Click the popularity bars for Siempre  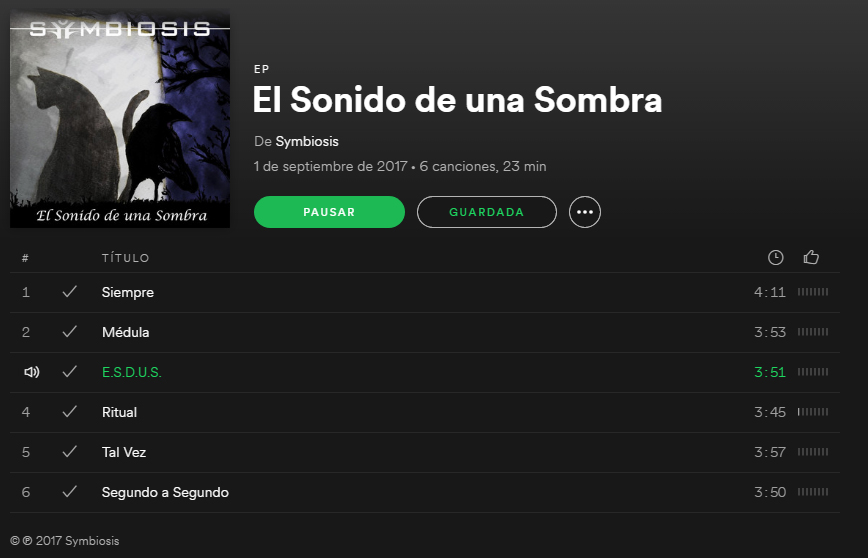[813, 292]
